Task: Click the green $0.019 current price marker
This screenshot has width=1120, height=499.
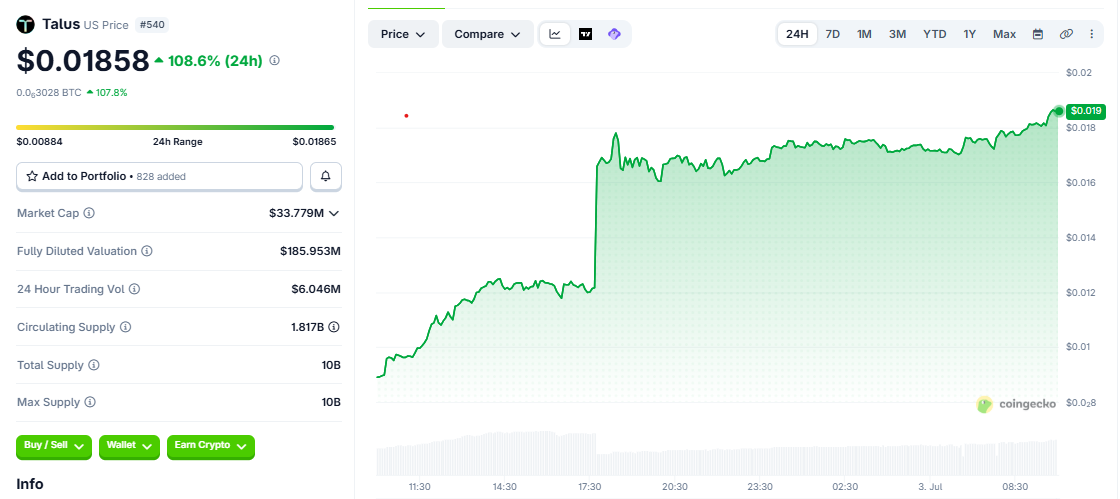Action: 1086,111
